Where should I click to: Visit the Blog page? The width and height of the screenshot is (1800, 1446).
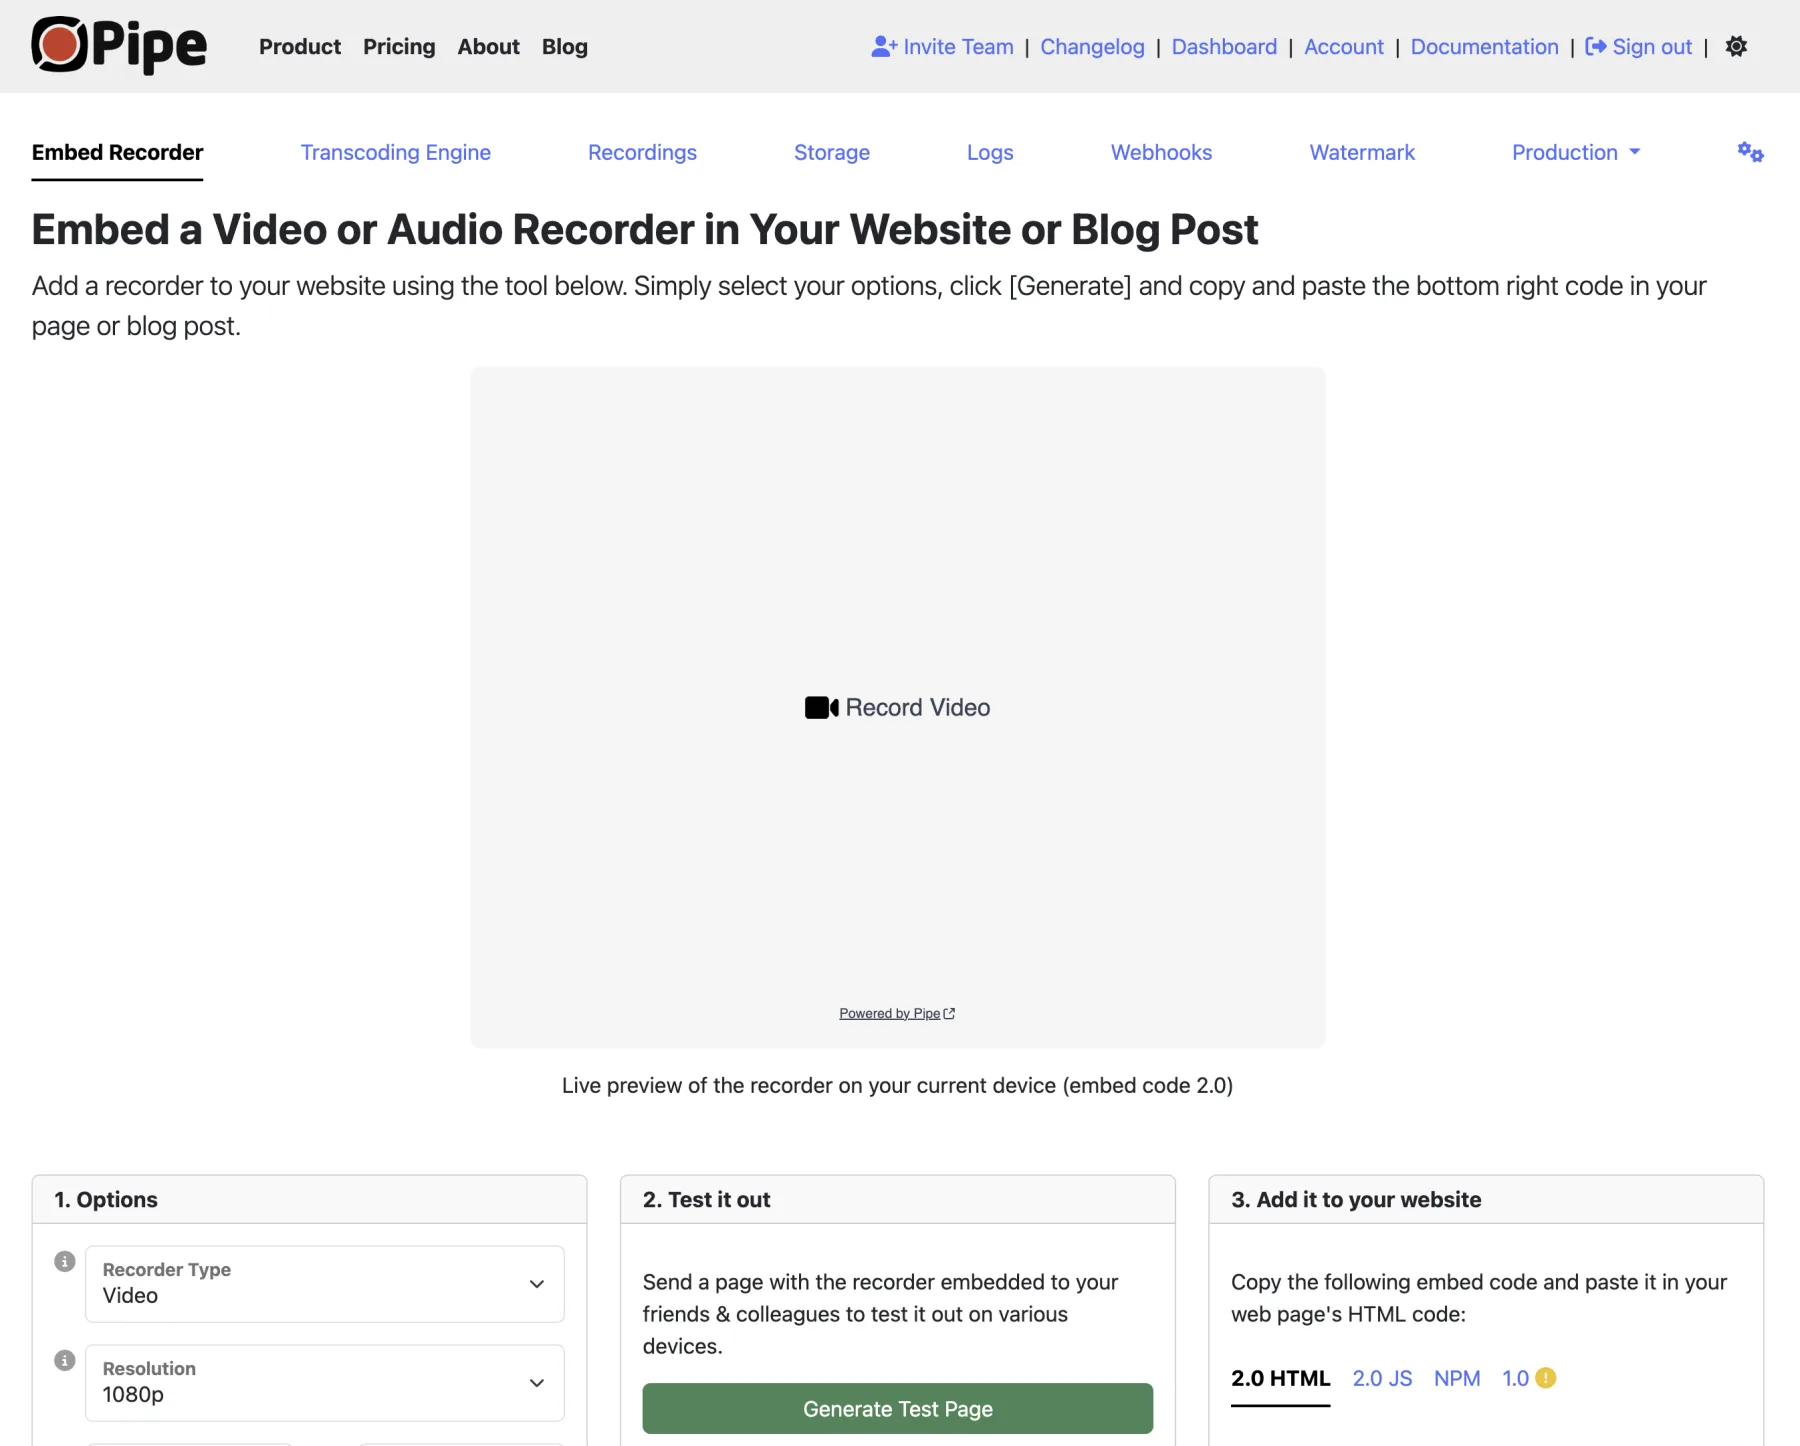565,47
